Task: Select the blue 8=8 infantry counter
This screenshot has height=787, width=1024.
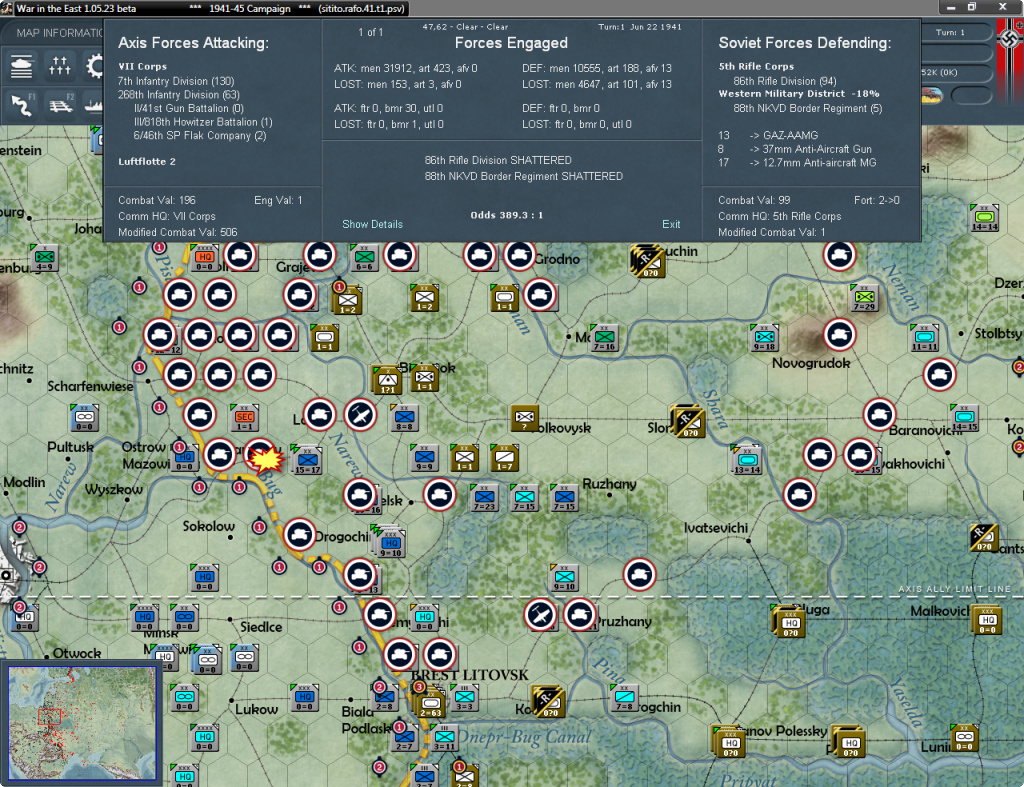Action: point(404,417)
